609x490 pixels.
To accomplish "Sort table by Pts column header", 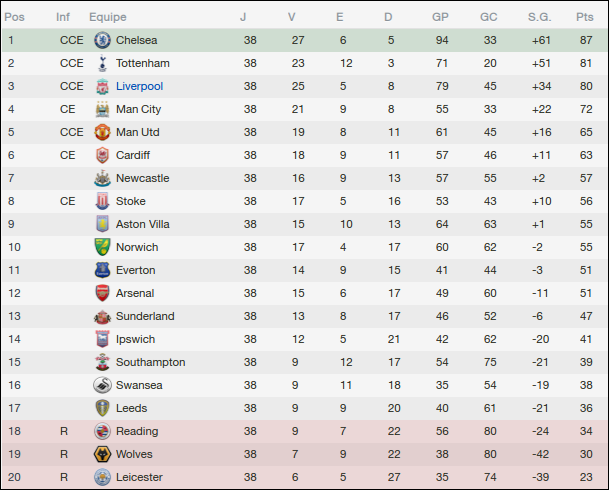I will click(585, 17).
